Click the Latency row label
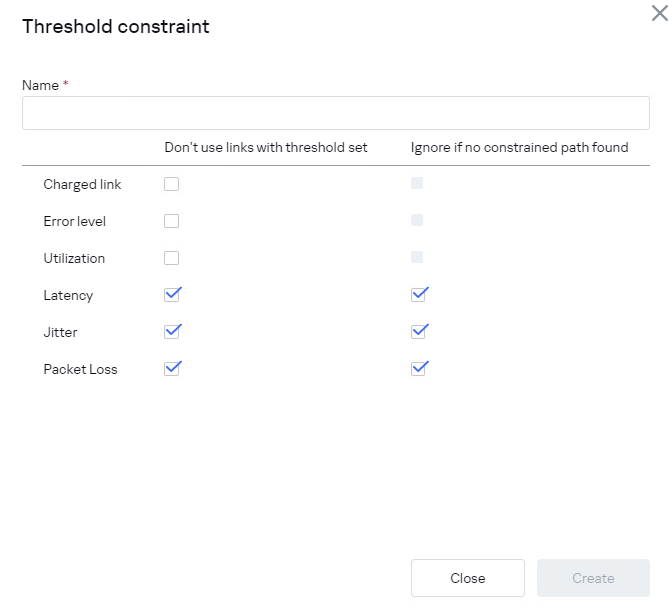The image size is (672, 616). pyautogui.click(x=68, y=295)
